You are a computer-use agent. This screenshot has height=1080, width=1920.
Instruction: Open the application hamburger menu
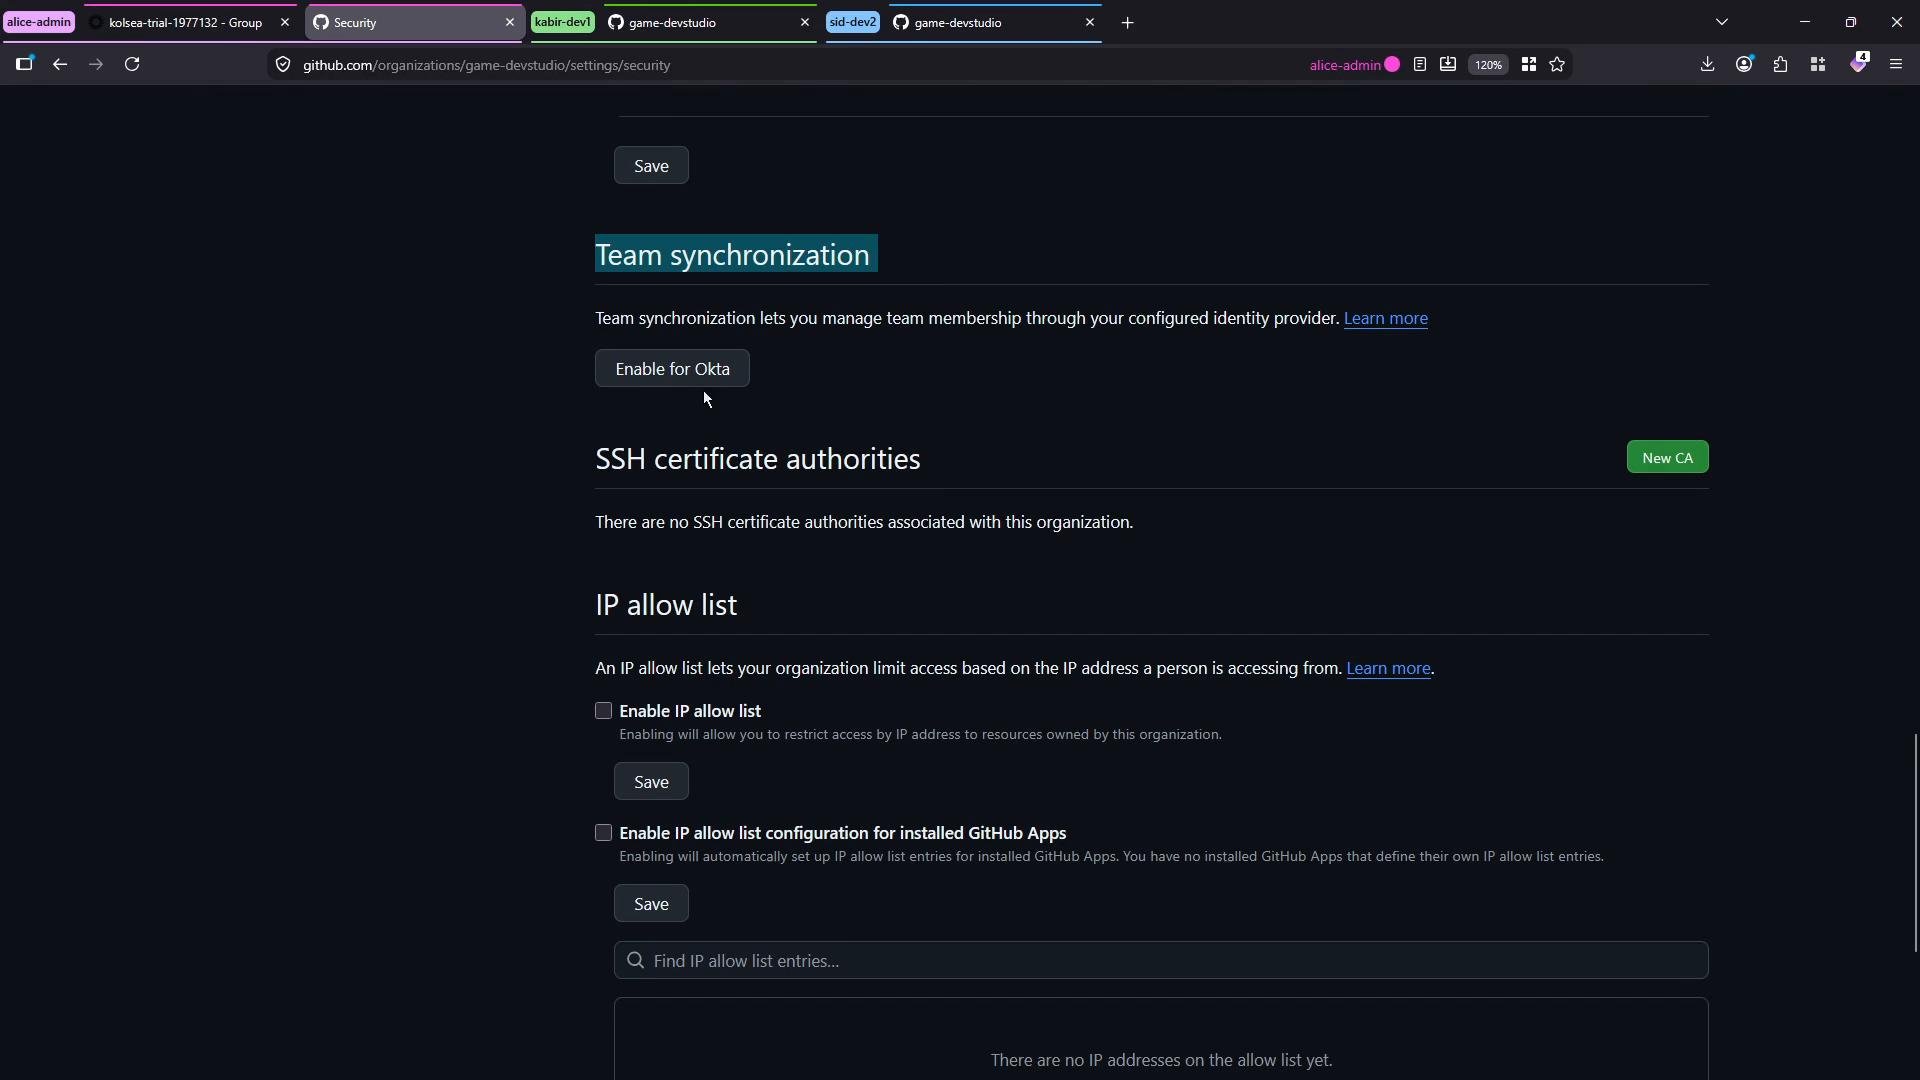(x=1896, y=65)
